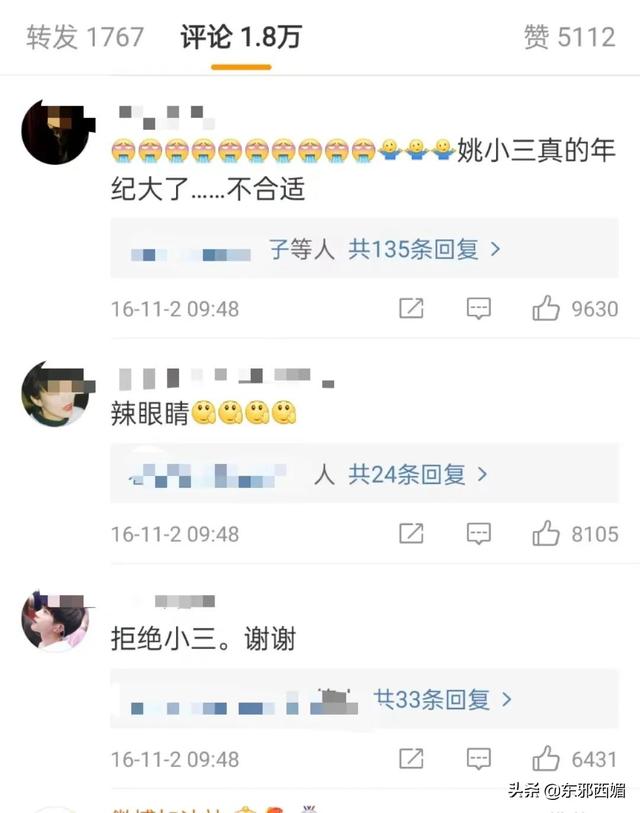Viewport: 640px width, 813px height.
Task: Switch to the 转发 1767 tab
Action: click(85, 37)
